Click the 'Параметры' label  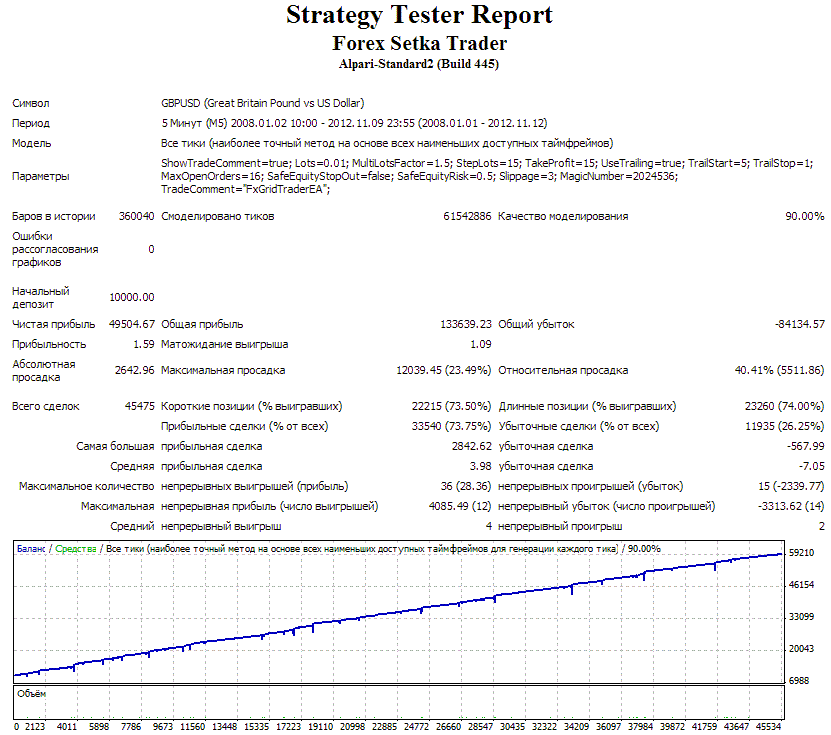(x=41, y=176)
